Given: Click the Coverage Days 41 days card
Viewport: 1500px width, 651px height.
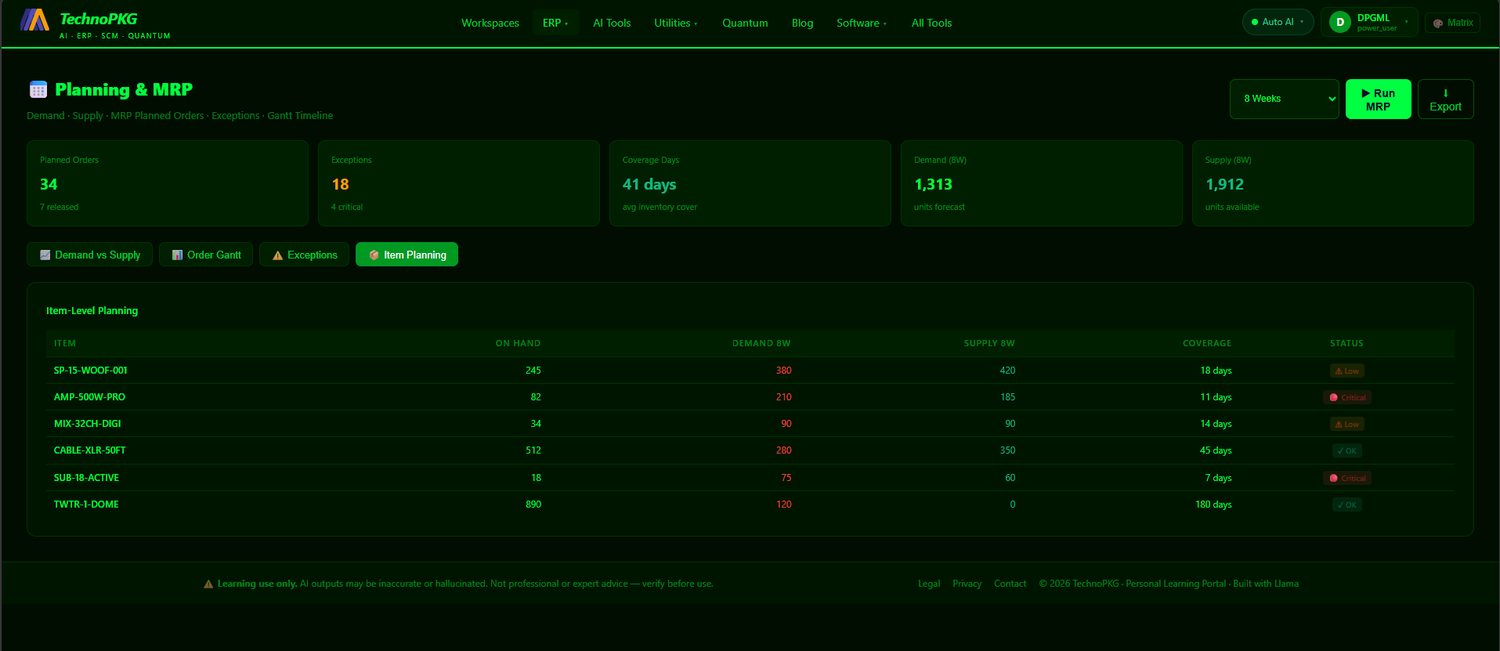Looking at the screenshot, I should tap(750, 183).
